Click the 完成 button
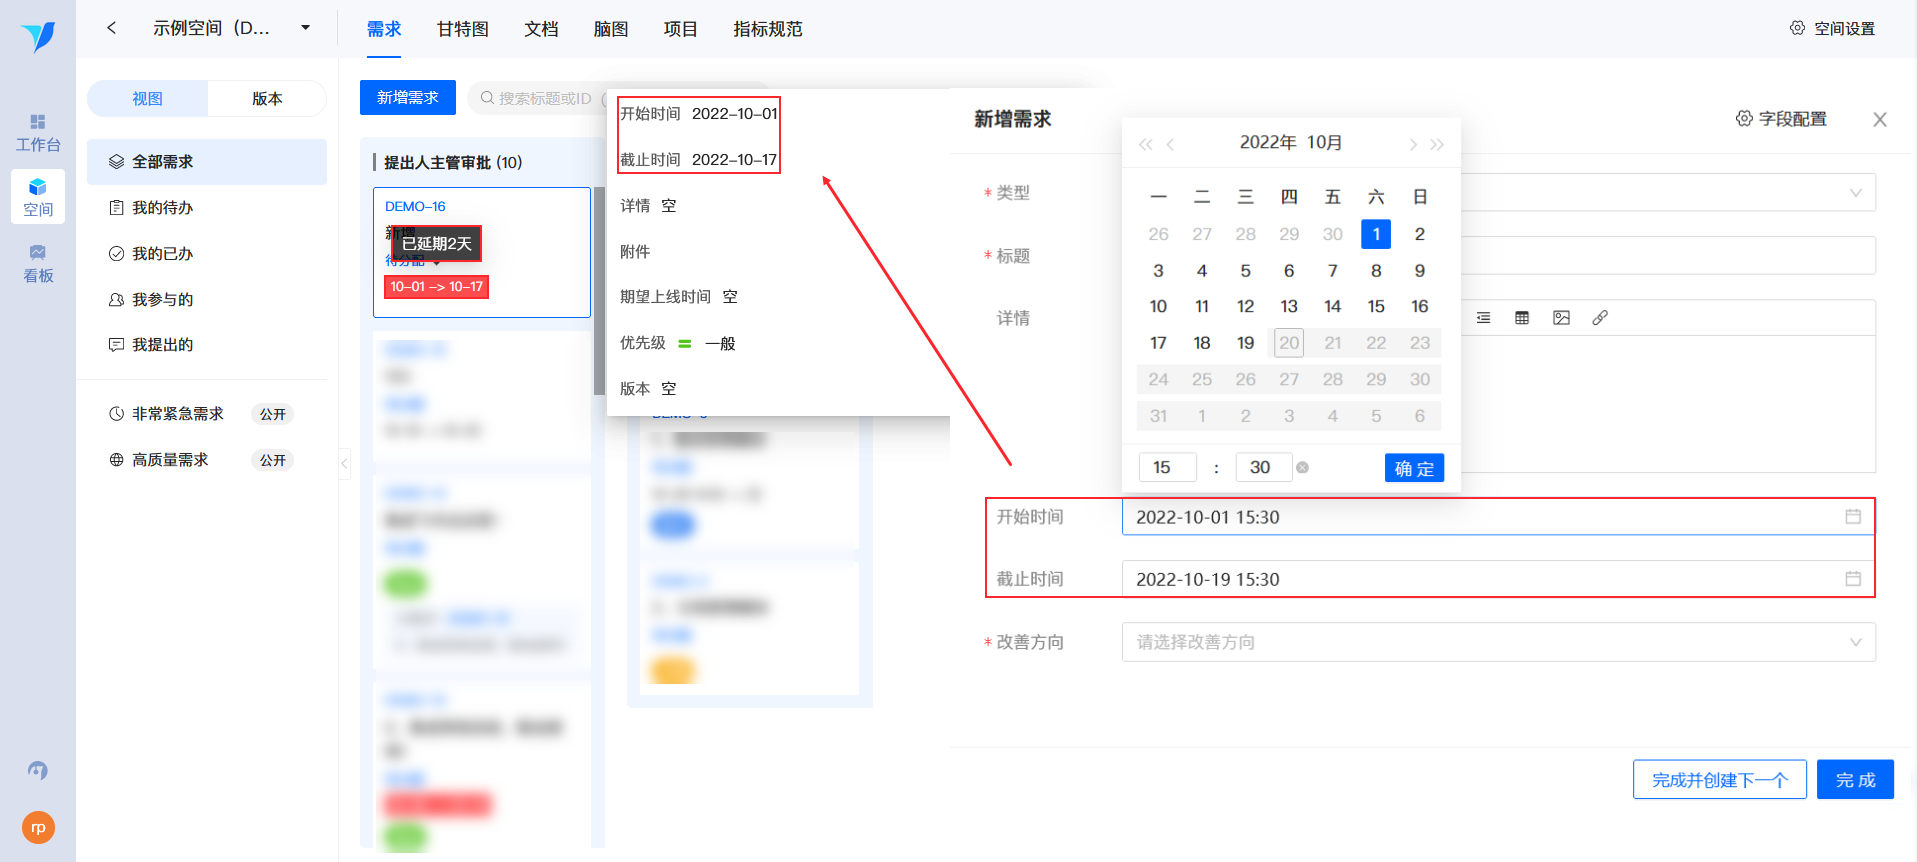1917x862 pixels. coord(1855,779)
